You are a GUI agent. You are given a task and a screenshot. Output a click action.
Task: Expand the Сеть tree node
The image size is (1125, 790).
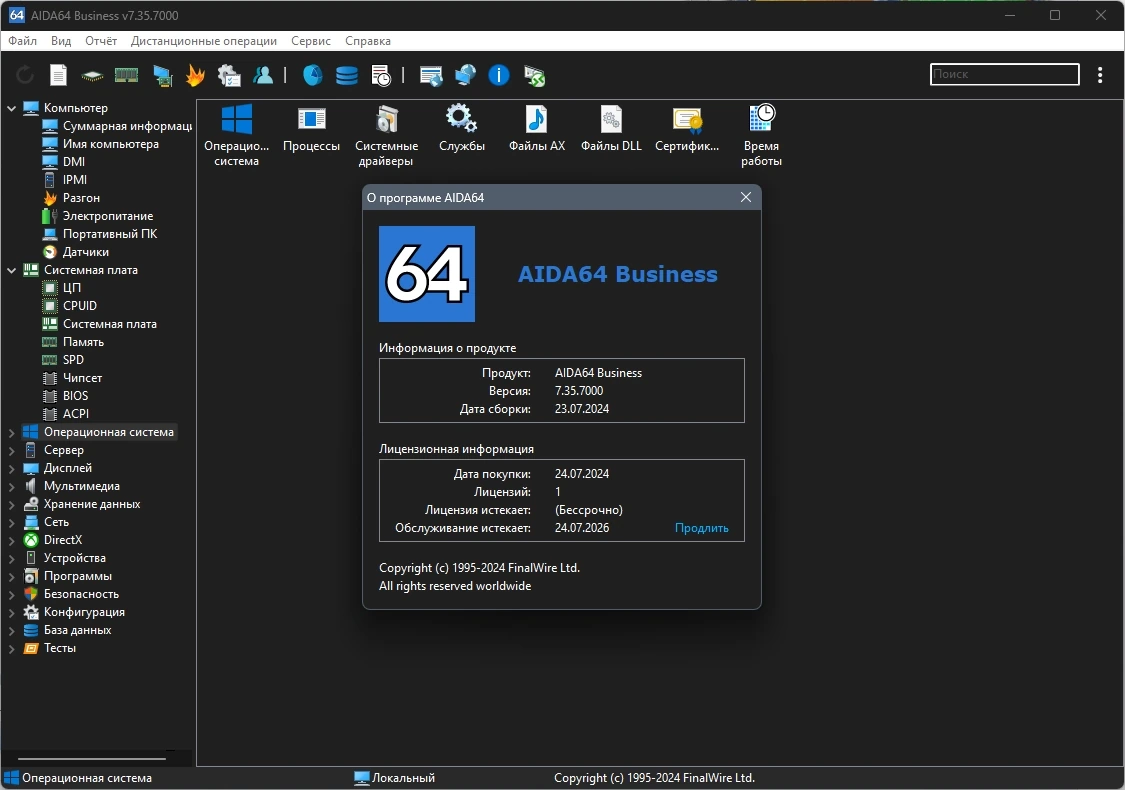pos(11,522)
